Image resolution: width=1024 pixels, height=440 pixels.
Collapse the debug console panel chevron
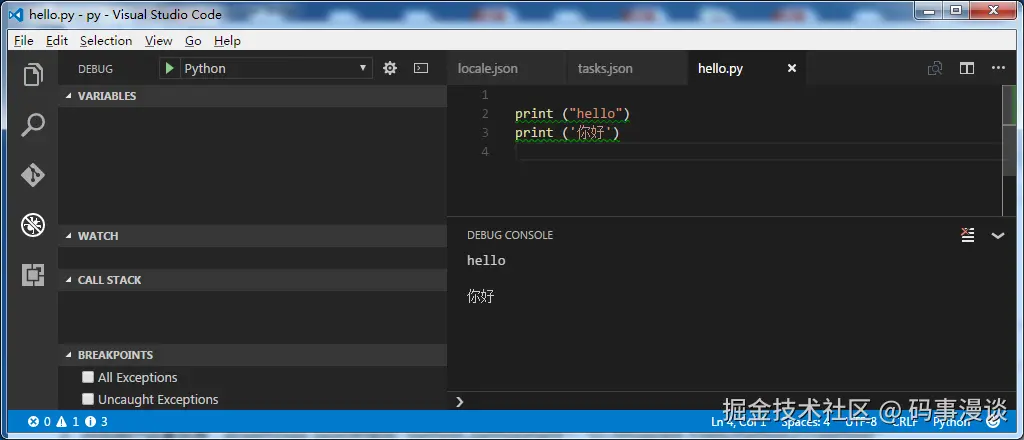pos(998,236)
